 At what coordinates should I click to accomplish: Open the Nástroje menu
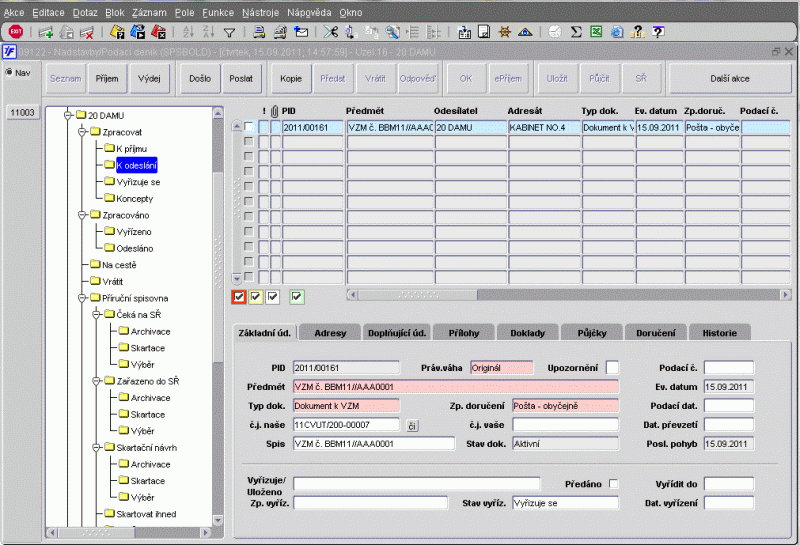tap(260, 12)
